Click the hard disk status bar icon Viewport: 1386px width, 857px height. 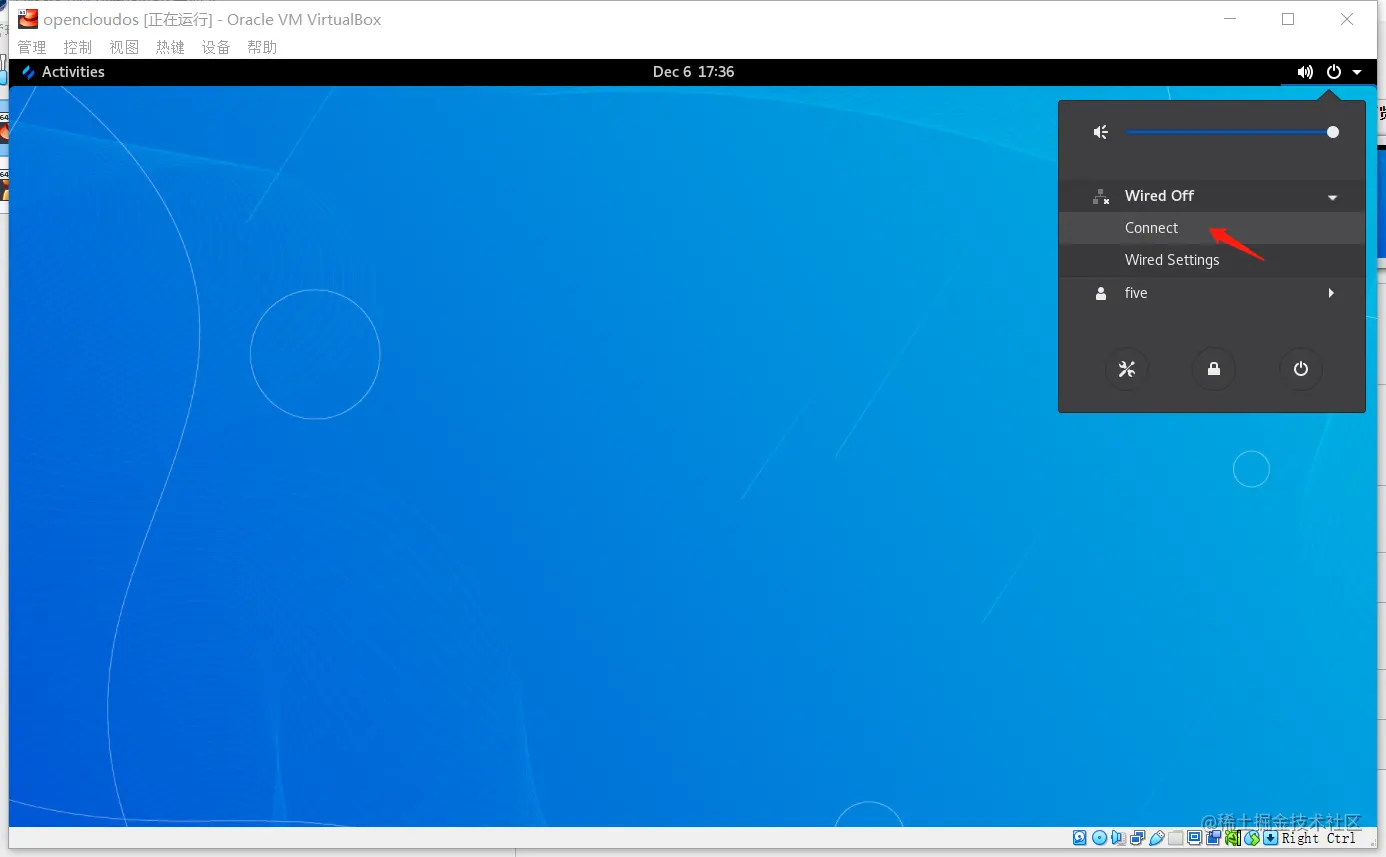pyautogui.click(x=1080, y=838)
